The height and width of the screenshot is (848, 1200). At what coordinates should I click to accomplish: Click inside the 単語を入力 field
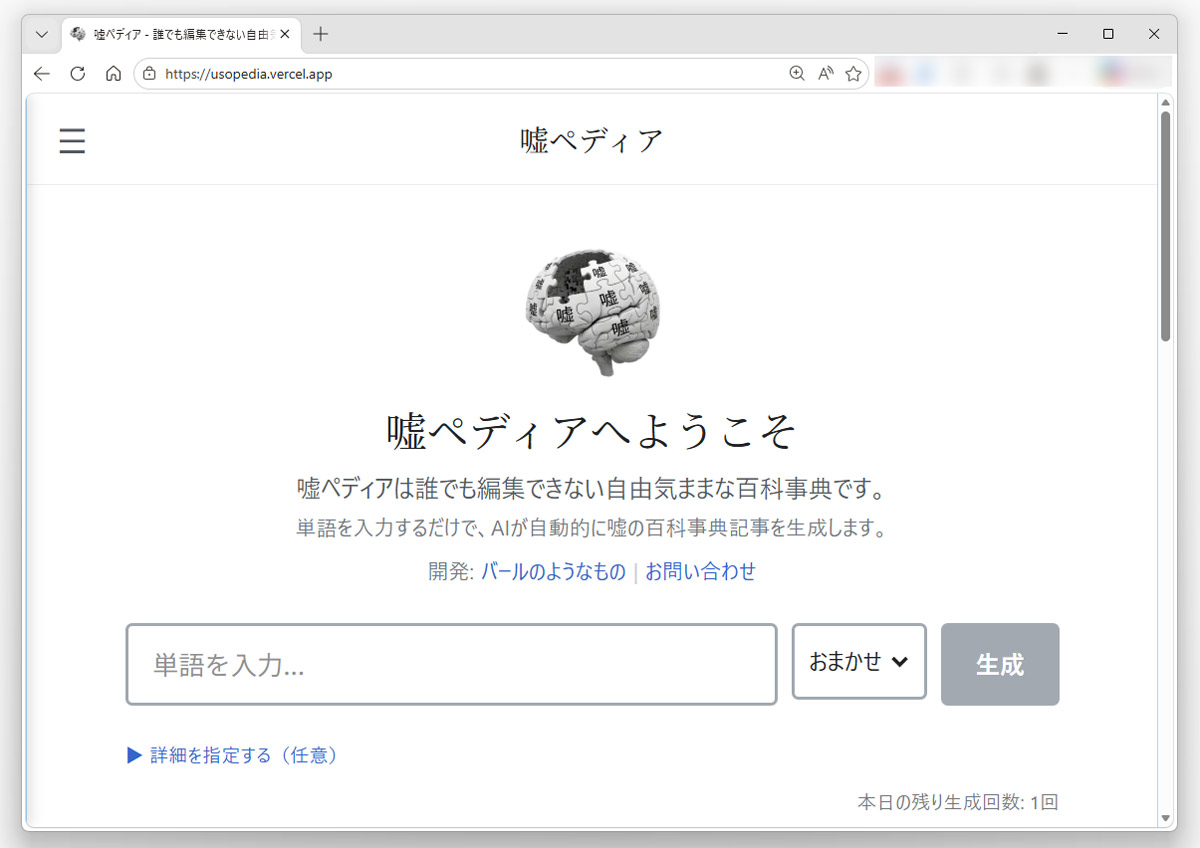(450, 664)
